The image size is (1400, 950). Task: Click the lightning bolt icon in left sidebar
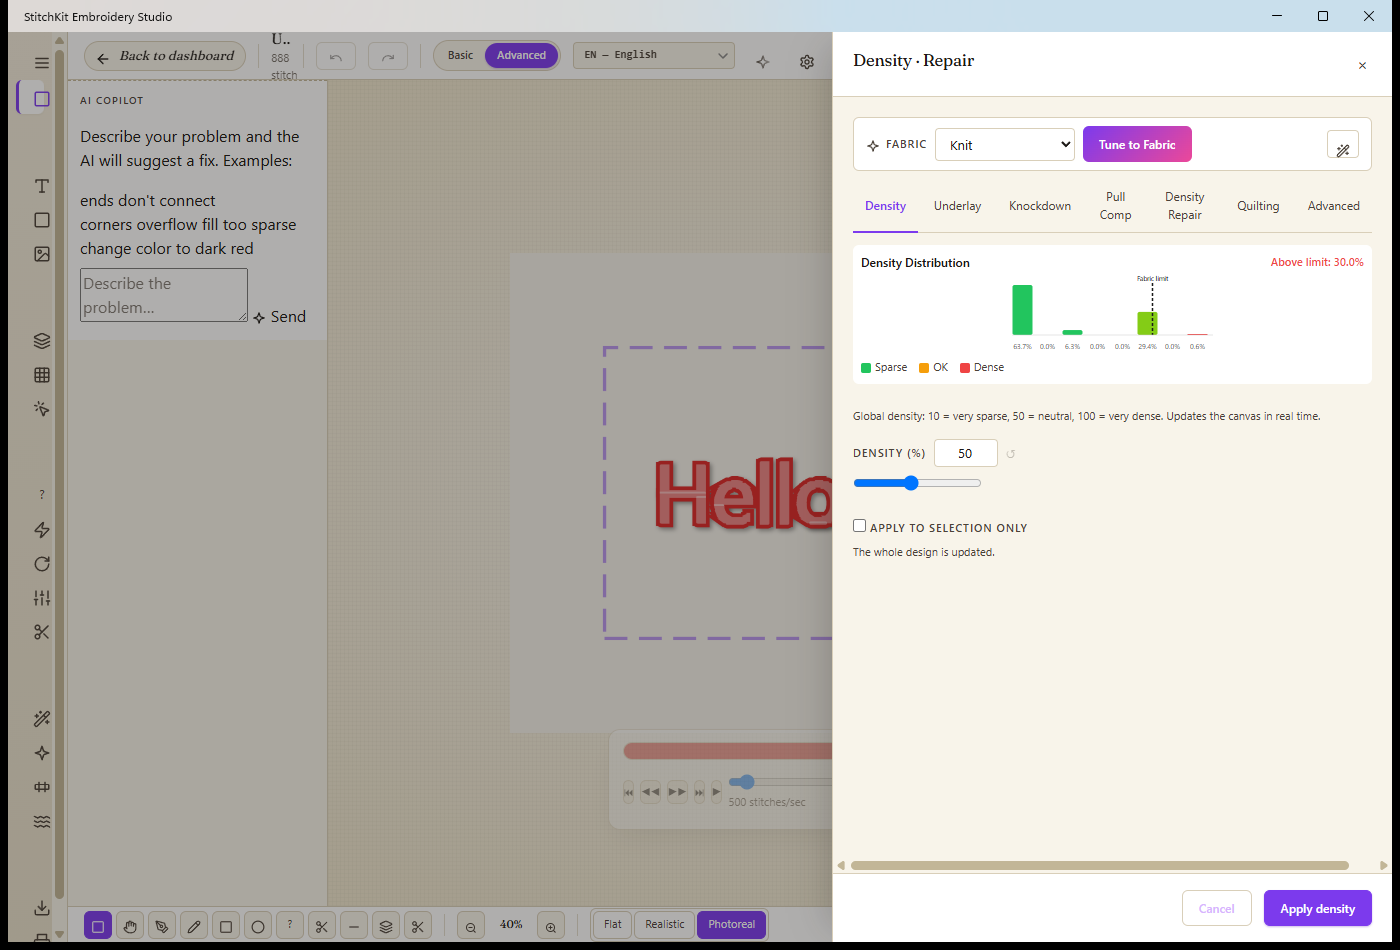(42, 530)
